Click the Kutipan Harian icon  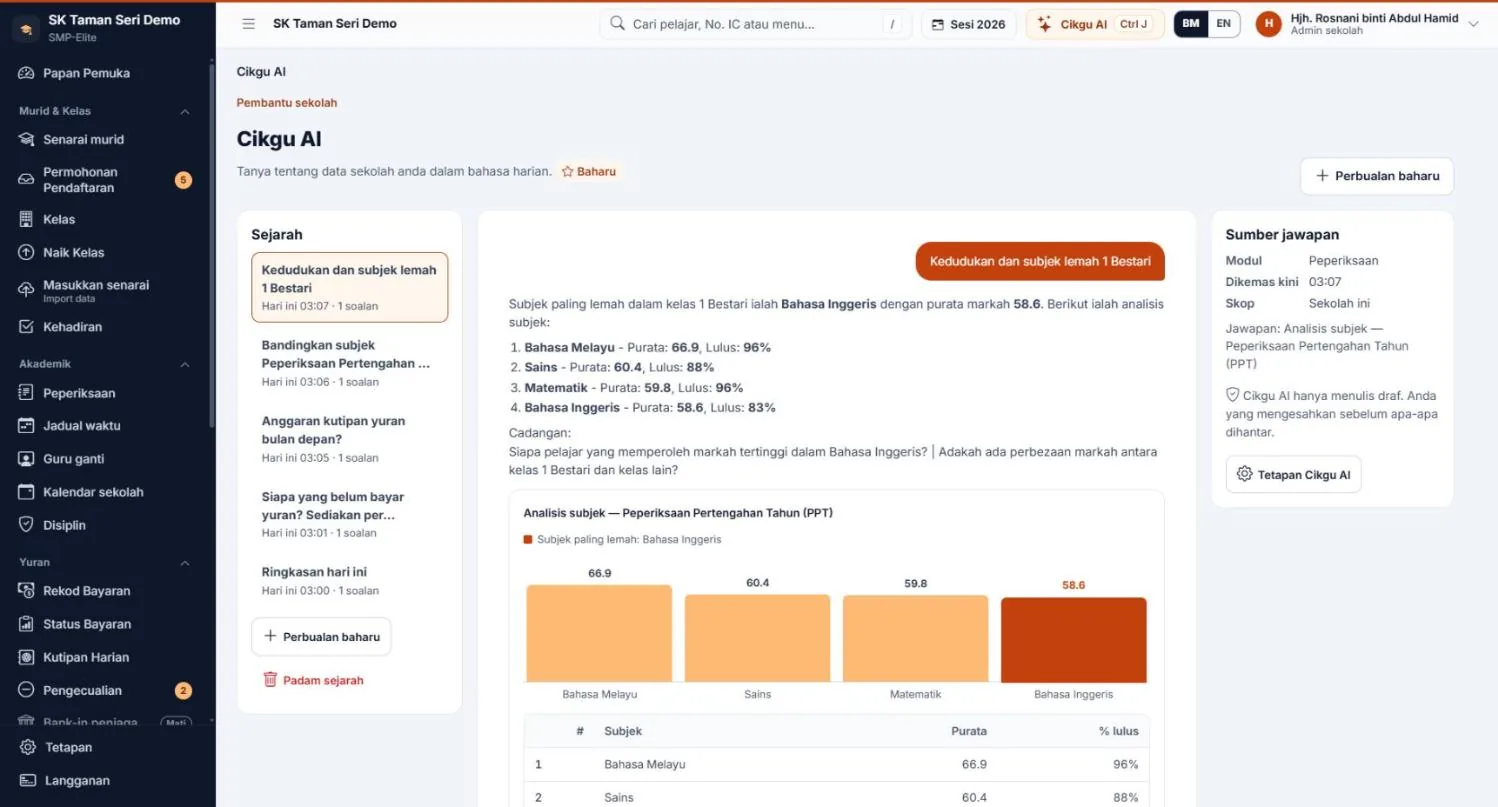point(27,657)
